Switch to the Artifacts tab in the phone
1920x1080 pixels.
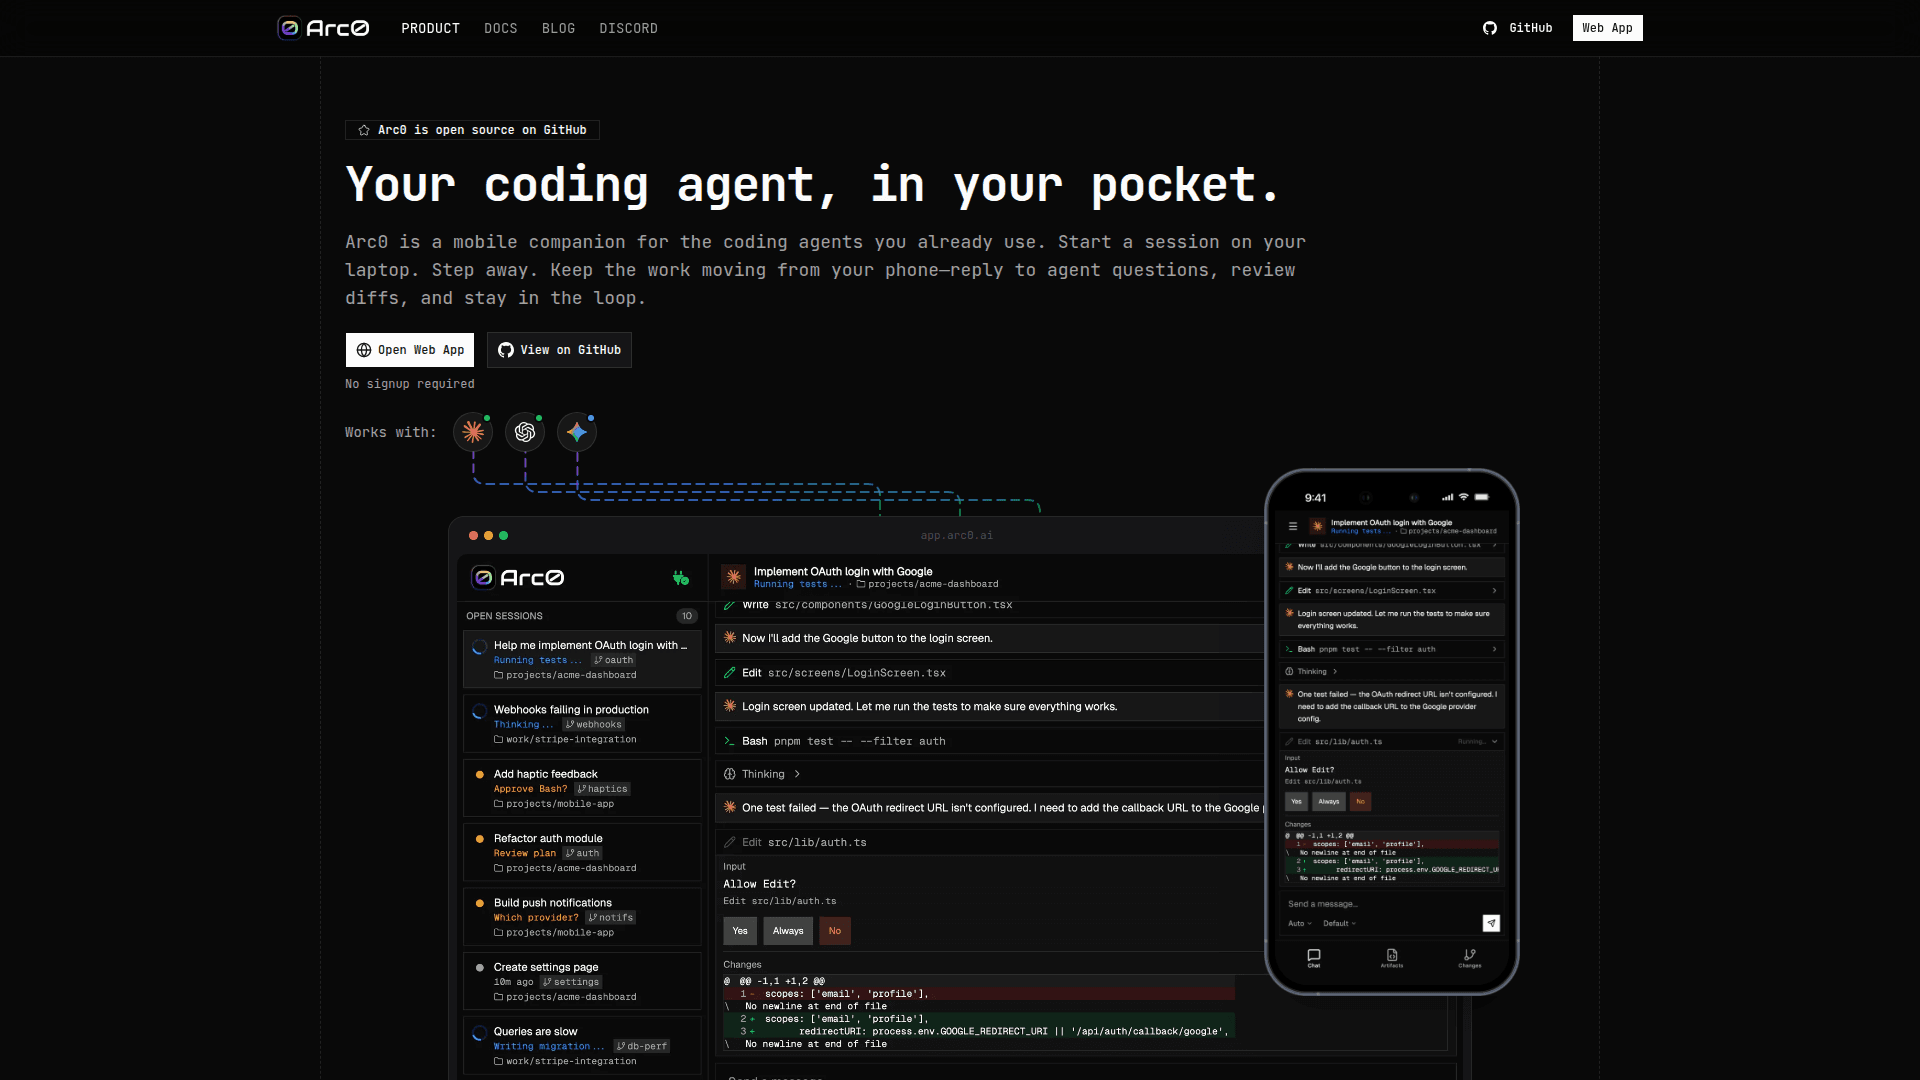[1392, 958]
